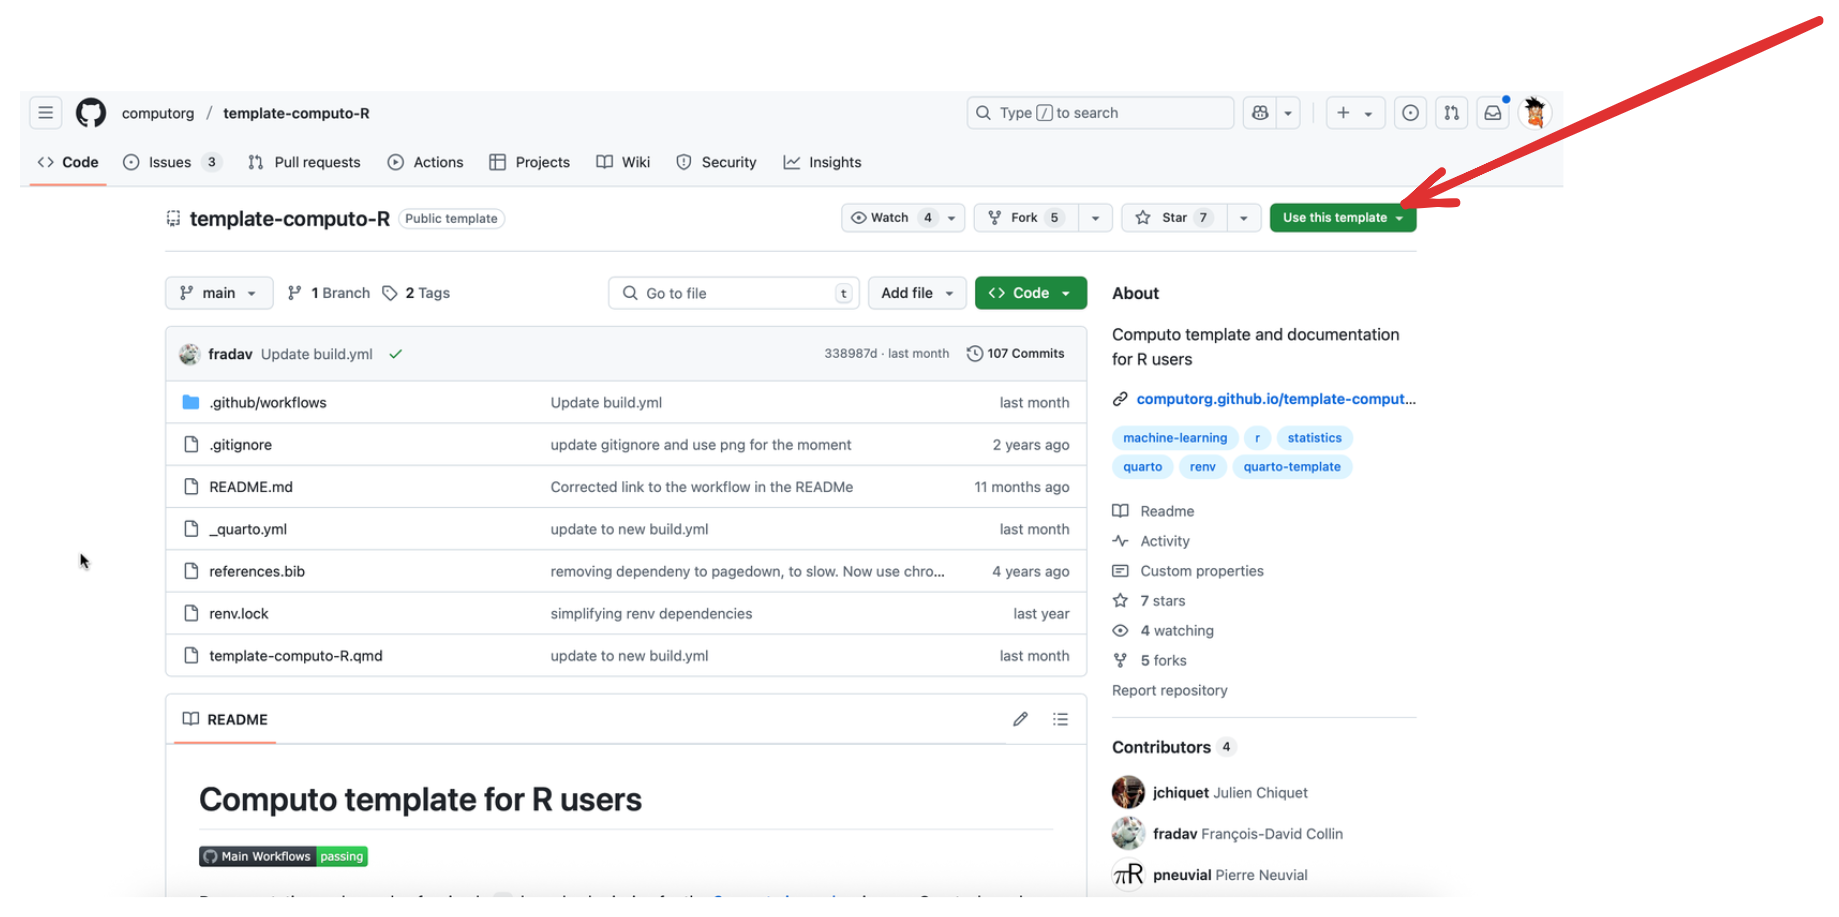Open the user profile avatar menu
Image resolution: width=1839 pixels, height=917 pixels.
1535,113
